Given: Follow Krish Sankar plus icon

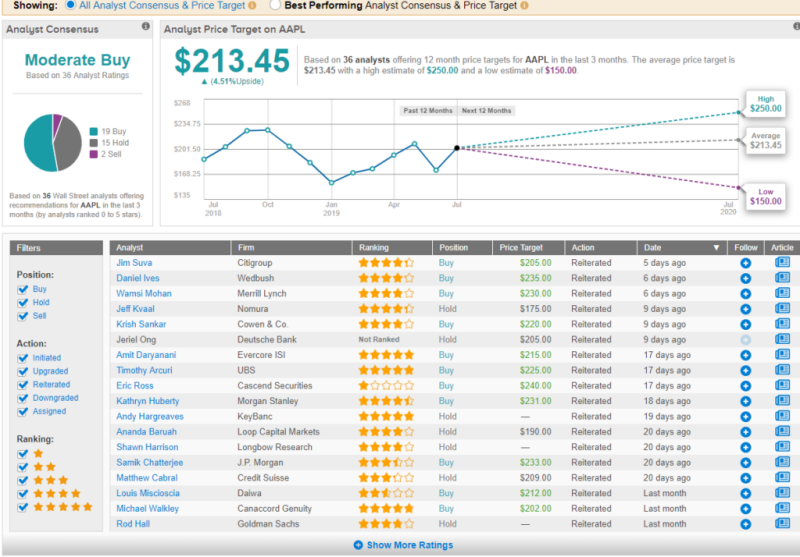Looking at the screenshot, I should coord(745,324).
